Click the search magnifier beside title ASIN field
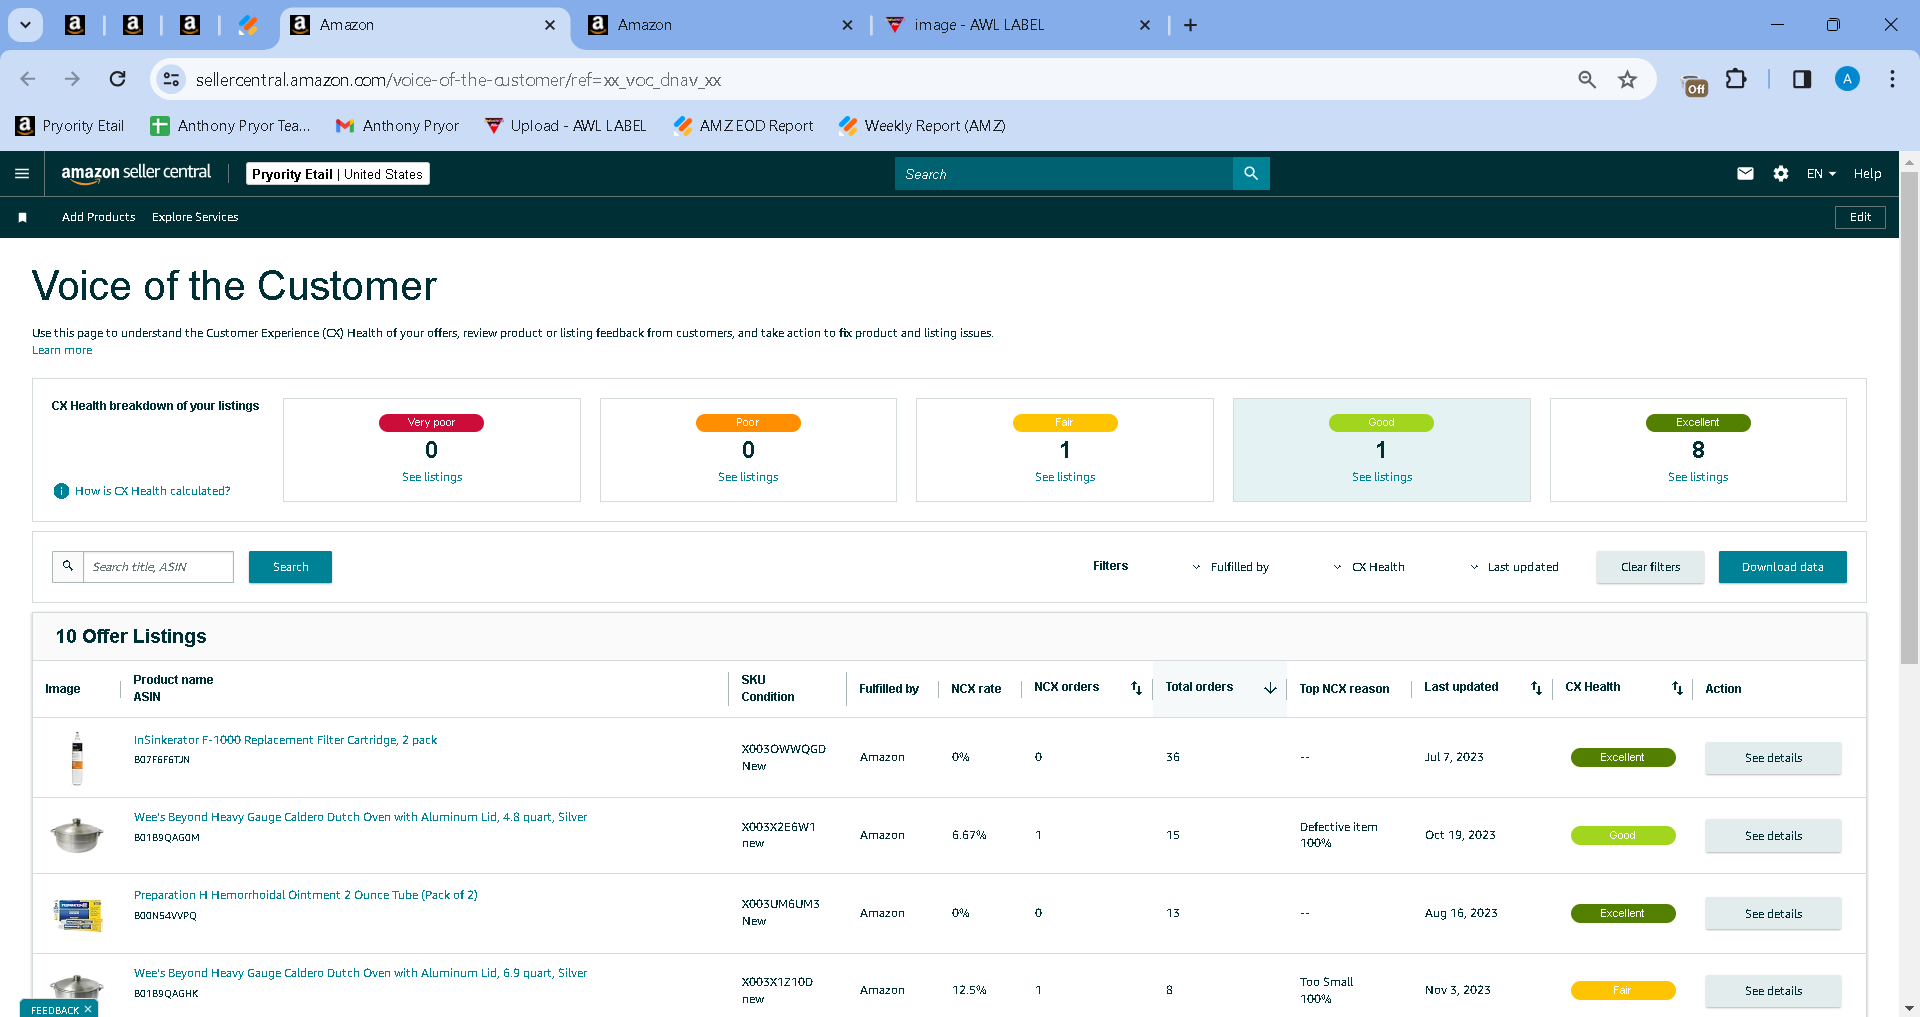The image size is (1920, 1017). point(68,567)
